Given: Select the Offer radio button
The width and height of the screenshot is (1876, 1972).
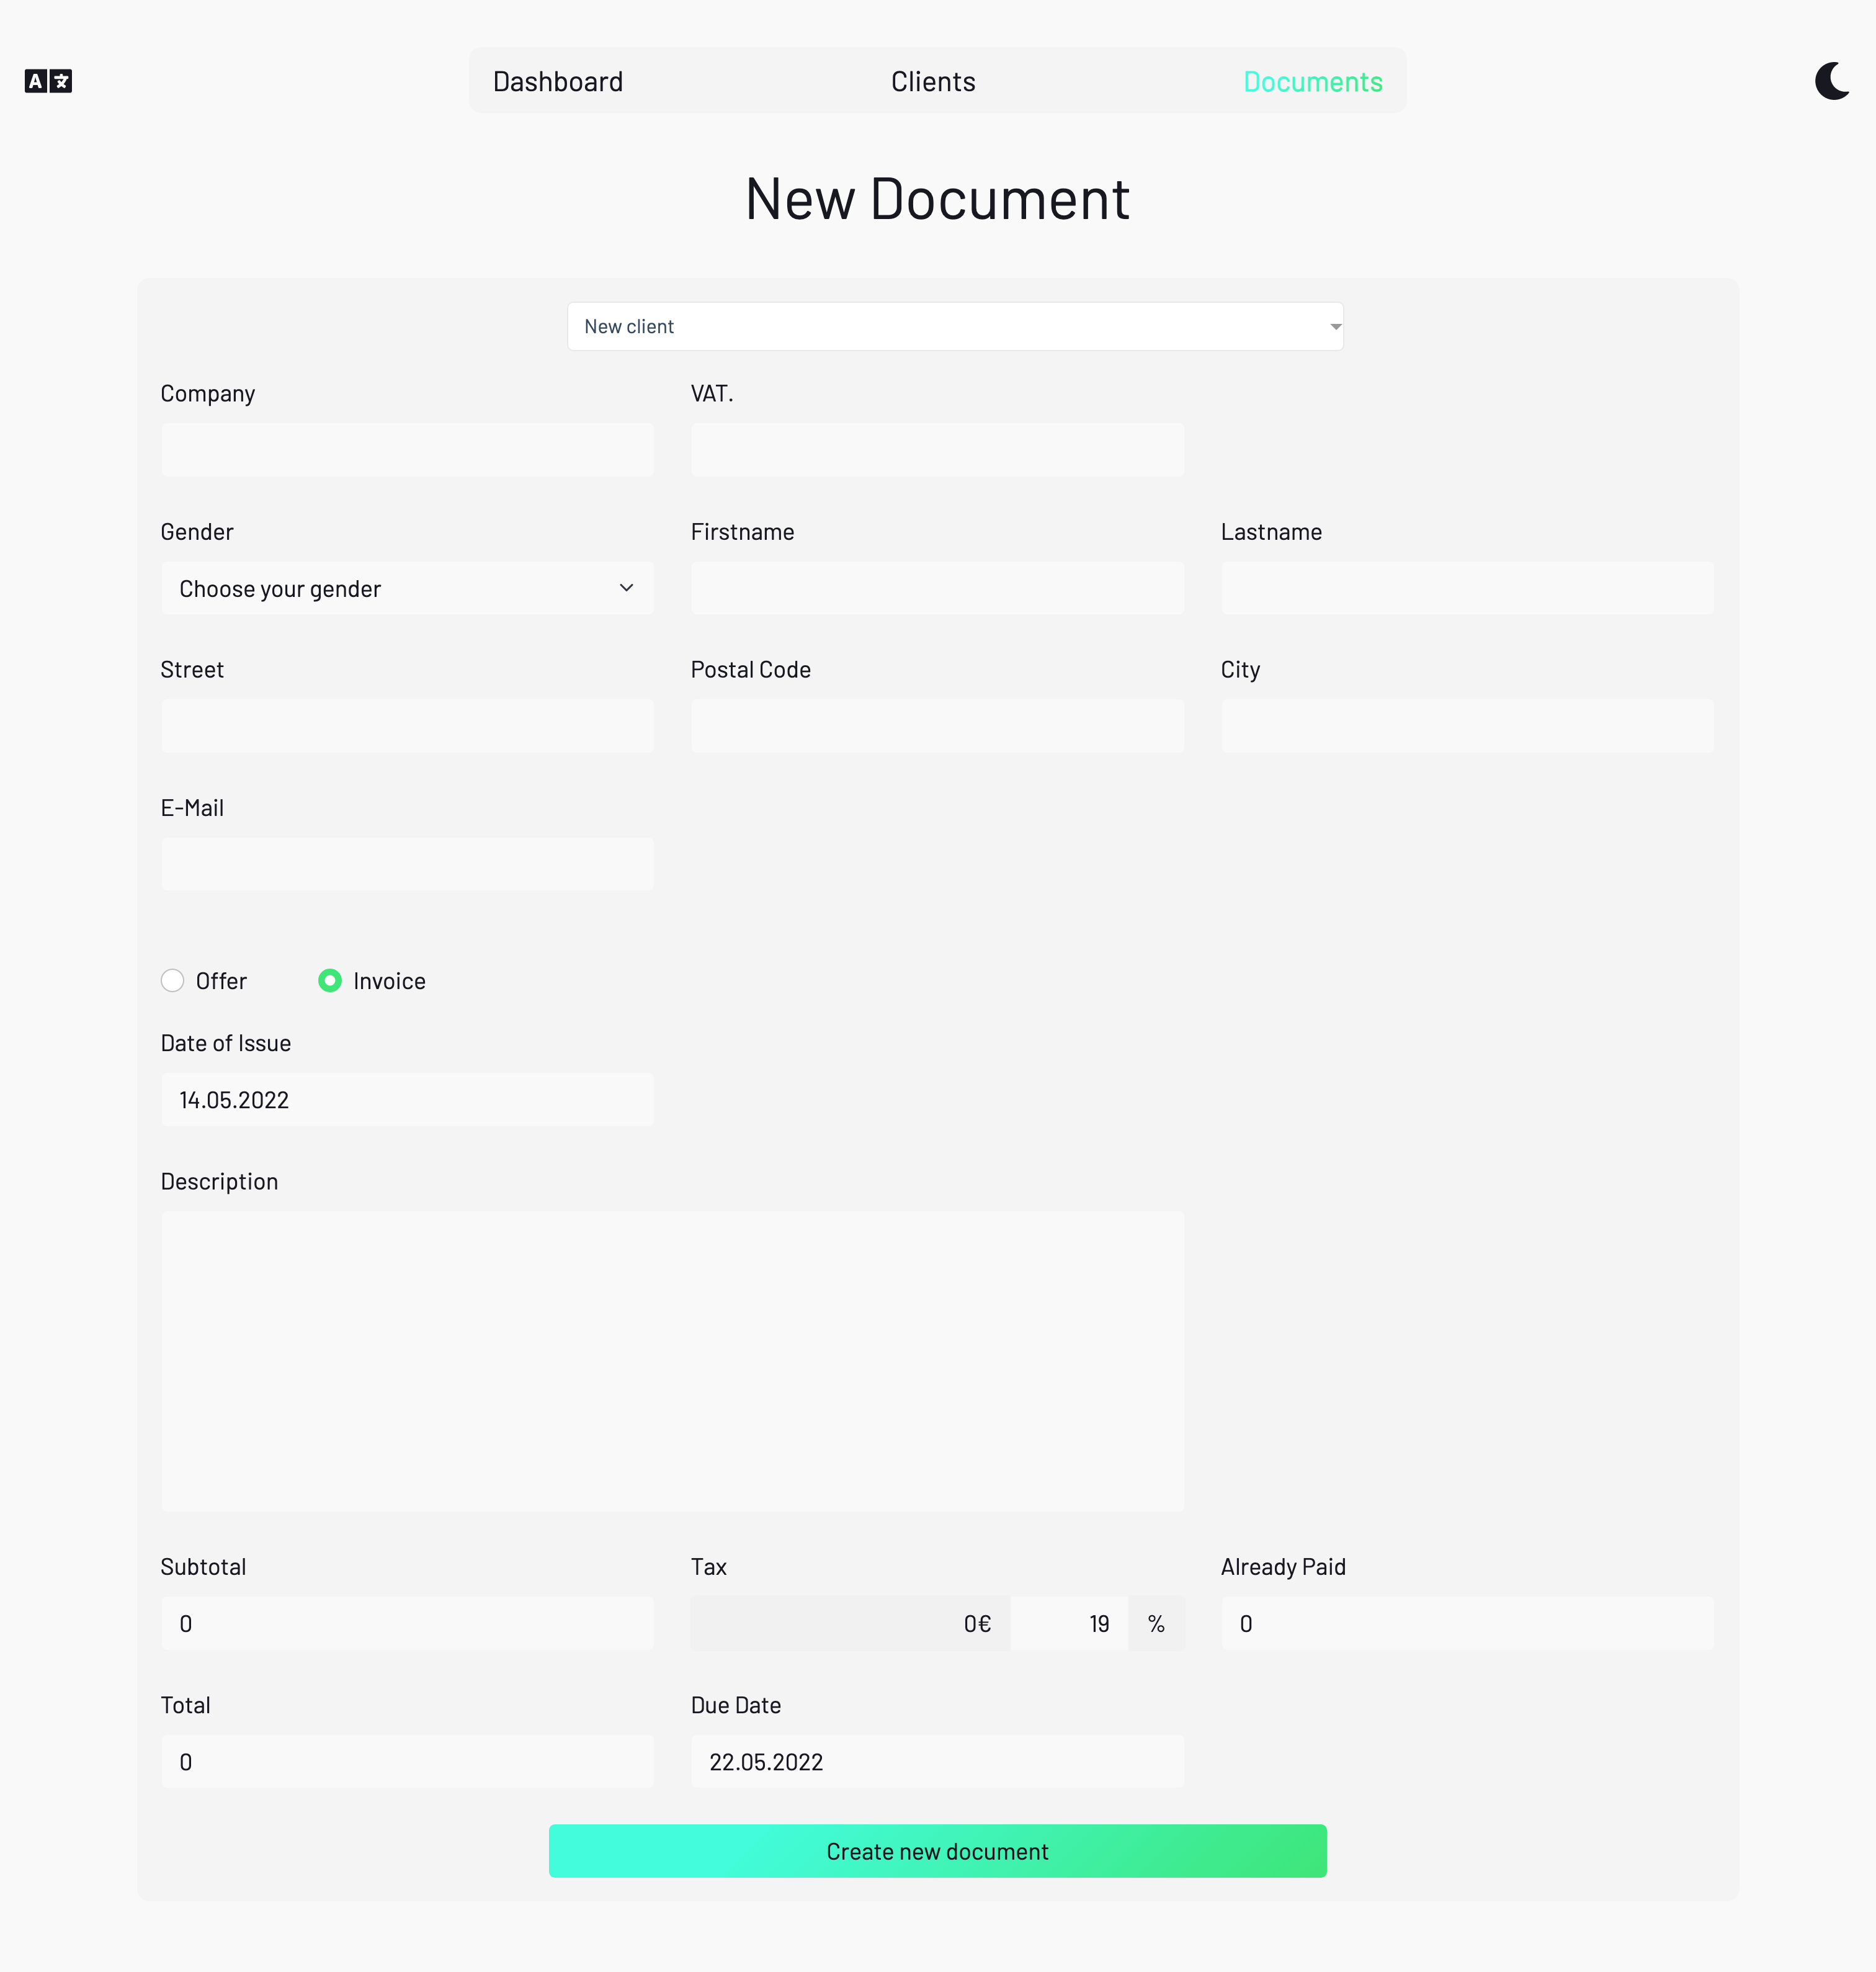Looking at the screenshot, I should [172, 980].
